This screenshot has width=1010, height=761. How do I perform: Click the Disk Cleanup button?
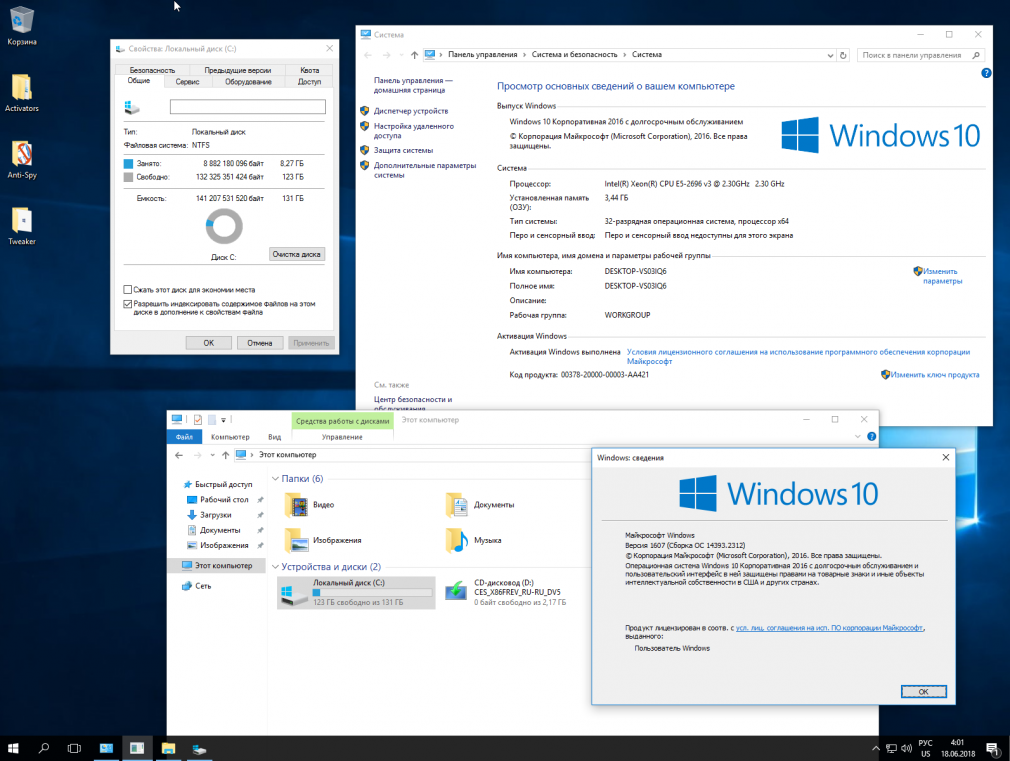(296, 255)
